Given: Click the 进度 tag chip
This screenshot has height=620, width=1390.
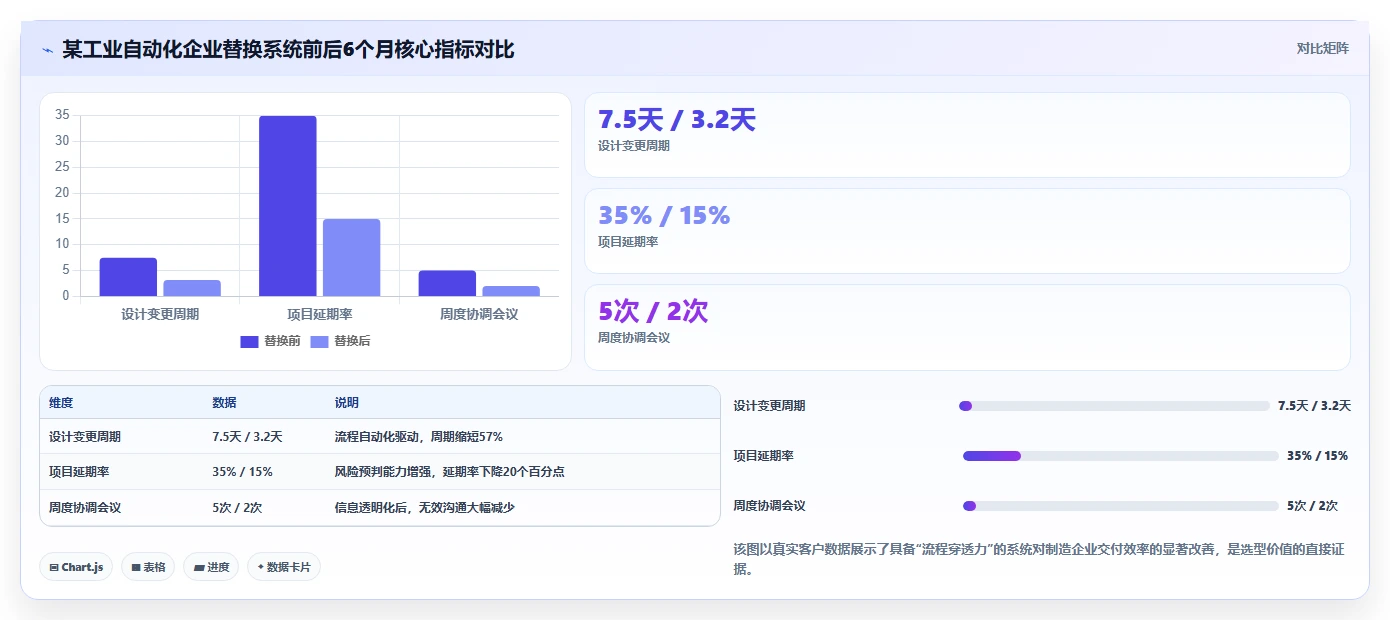Looking at the screenshot, I should tap(211, 567).
